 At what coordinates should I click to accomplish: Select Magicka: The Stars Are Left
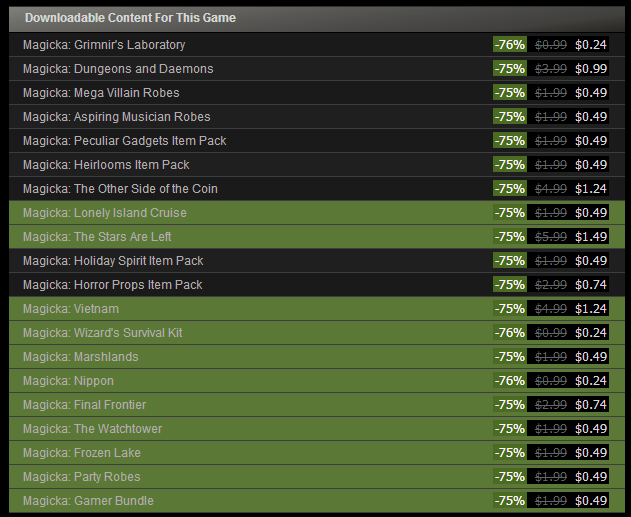pos(317,237)
